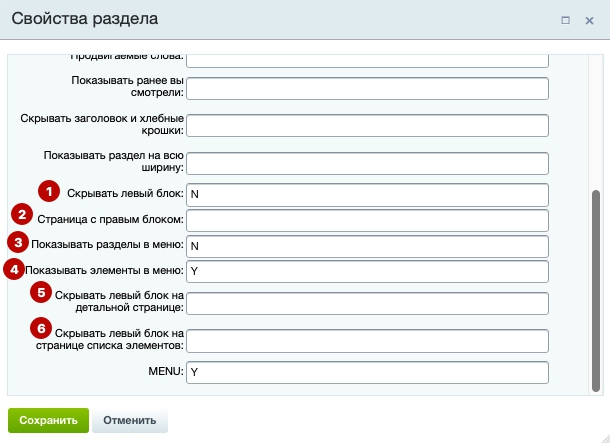Click the maximize dialog square icon
The height and width of the screenshot is (443, 610).
pyautogui.click(x=565, y=20)
